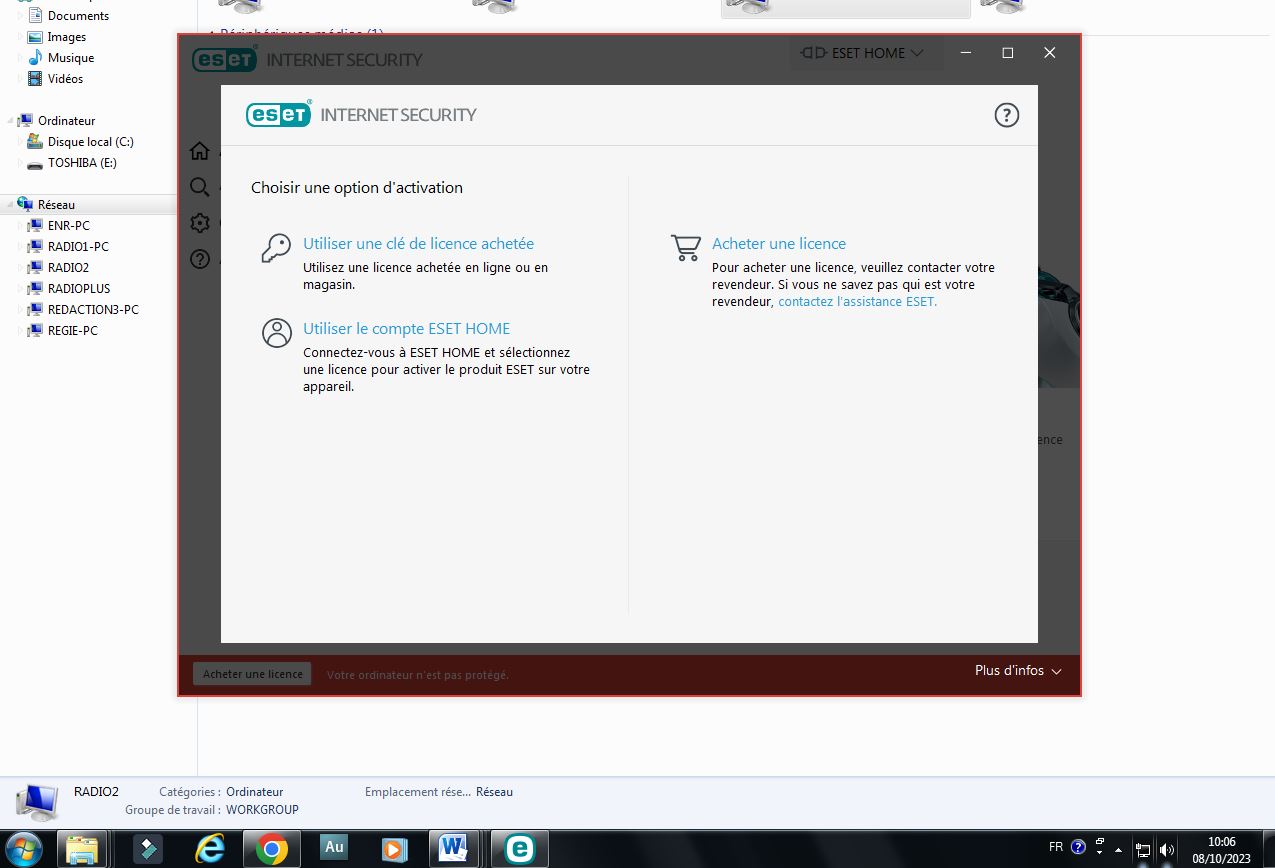Click the network tray icon

(x=1143, y=850)
